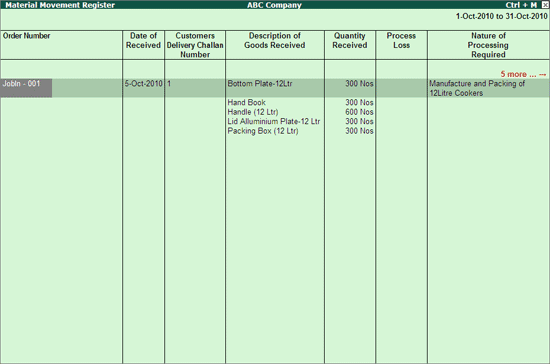This screenshot has width=550, height=364.
Task: Expand the '5 more ...' columns indicator
Action: click(x=523, y=74)
